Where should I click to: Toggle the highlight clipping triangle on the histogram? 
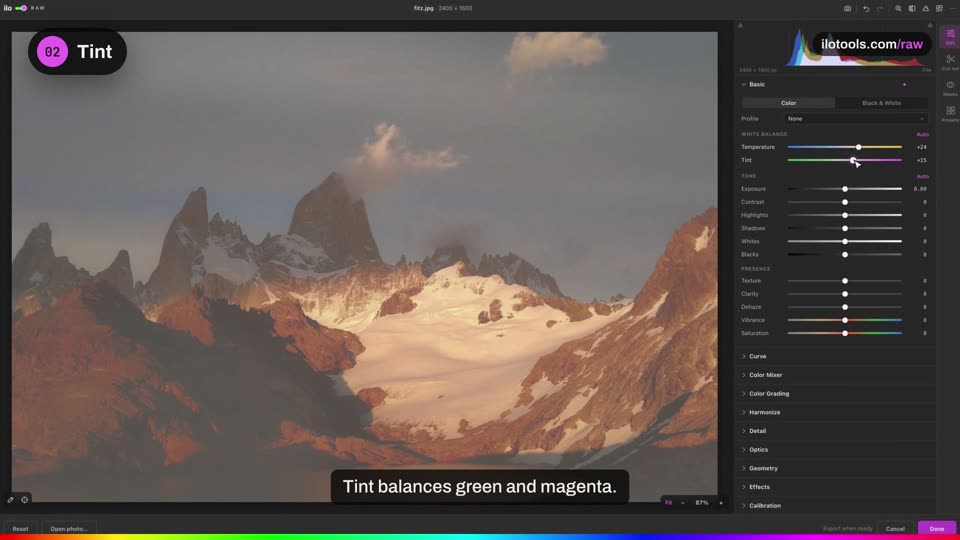(x=930, y=25)
